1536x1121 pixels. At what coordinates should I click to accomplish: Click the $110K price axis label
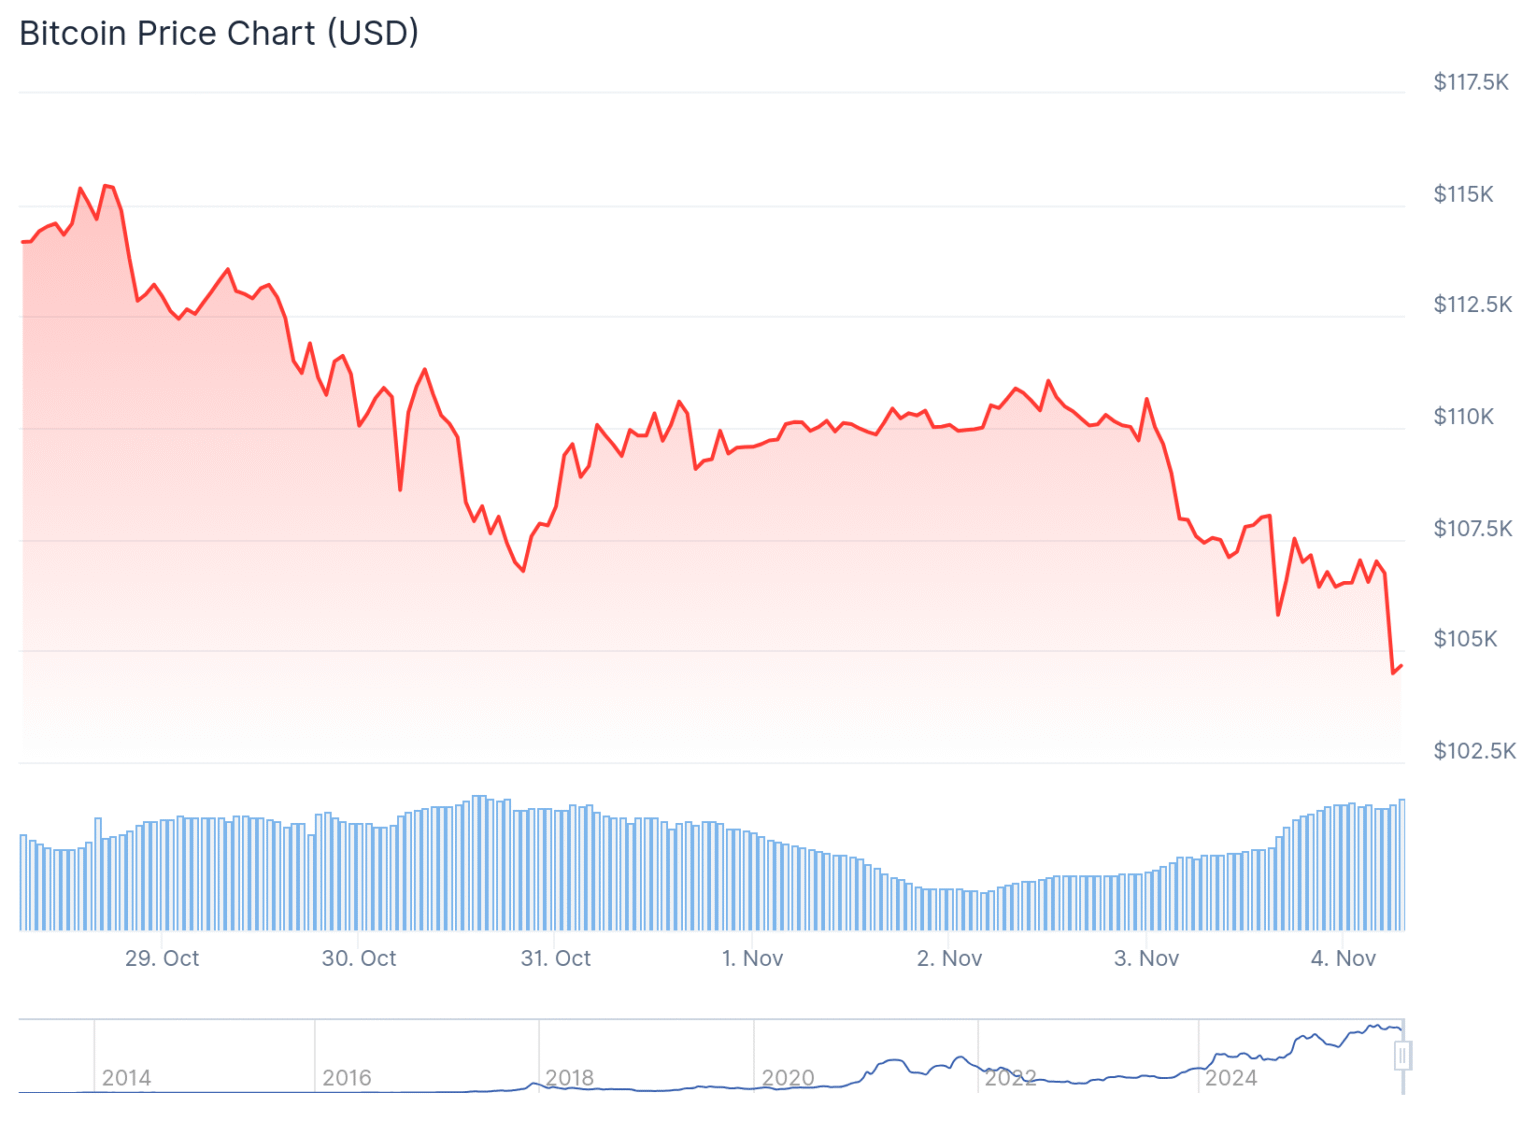[1464, 416]
